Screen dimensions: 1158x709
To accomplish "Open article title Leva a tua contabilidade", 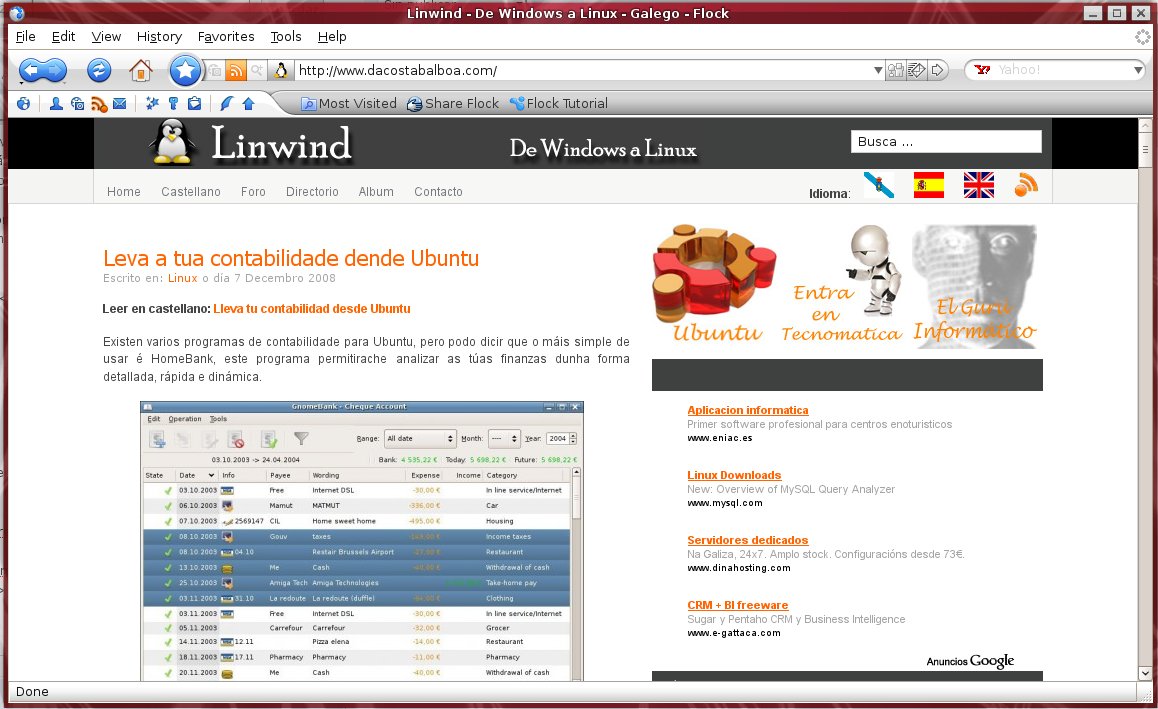I will point(291,258).
